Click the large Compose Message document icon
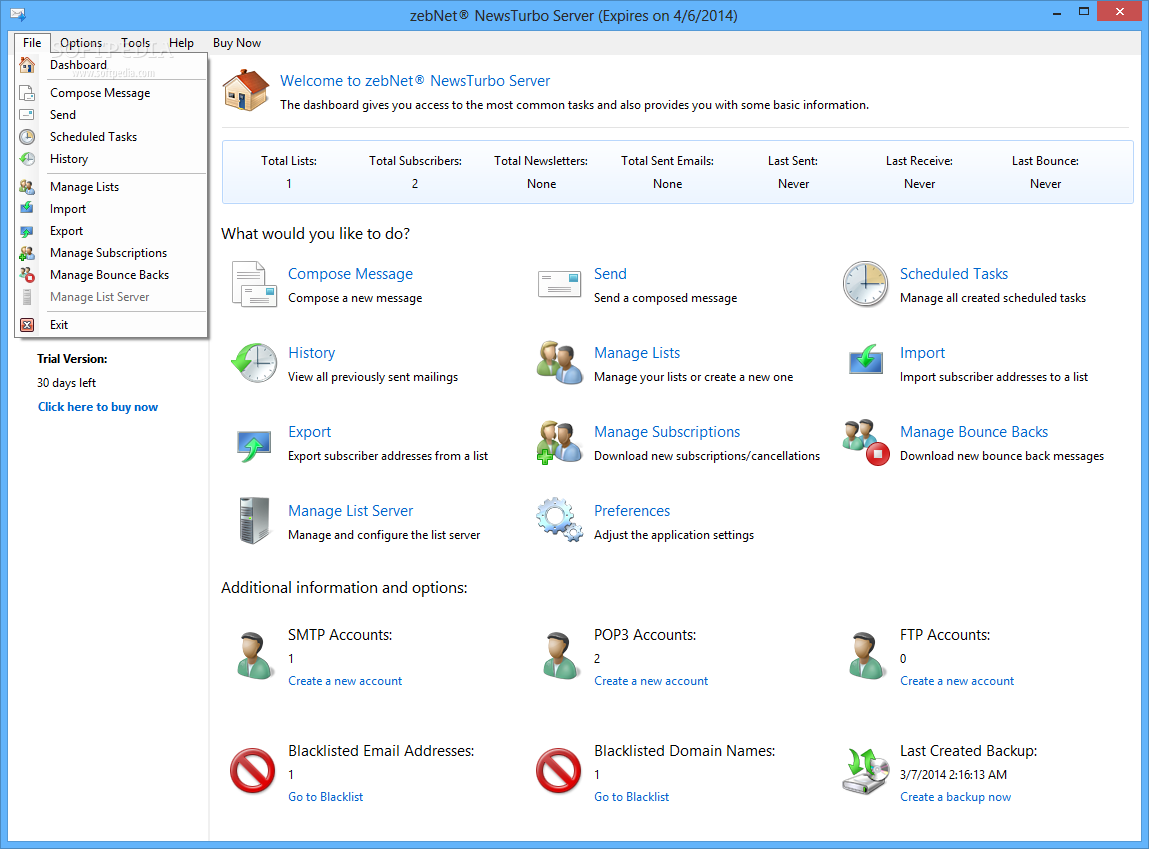 (254, 284)
